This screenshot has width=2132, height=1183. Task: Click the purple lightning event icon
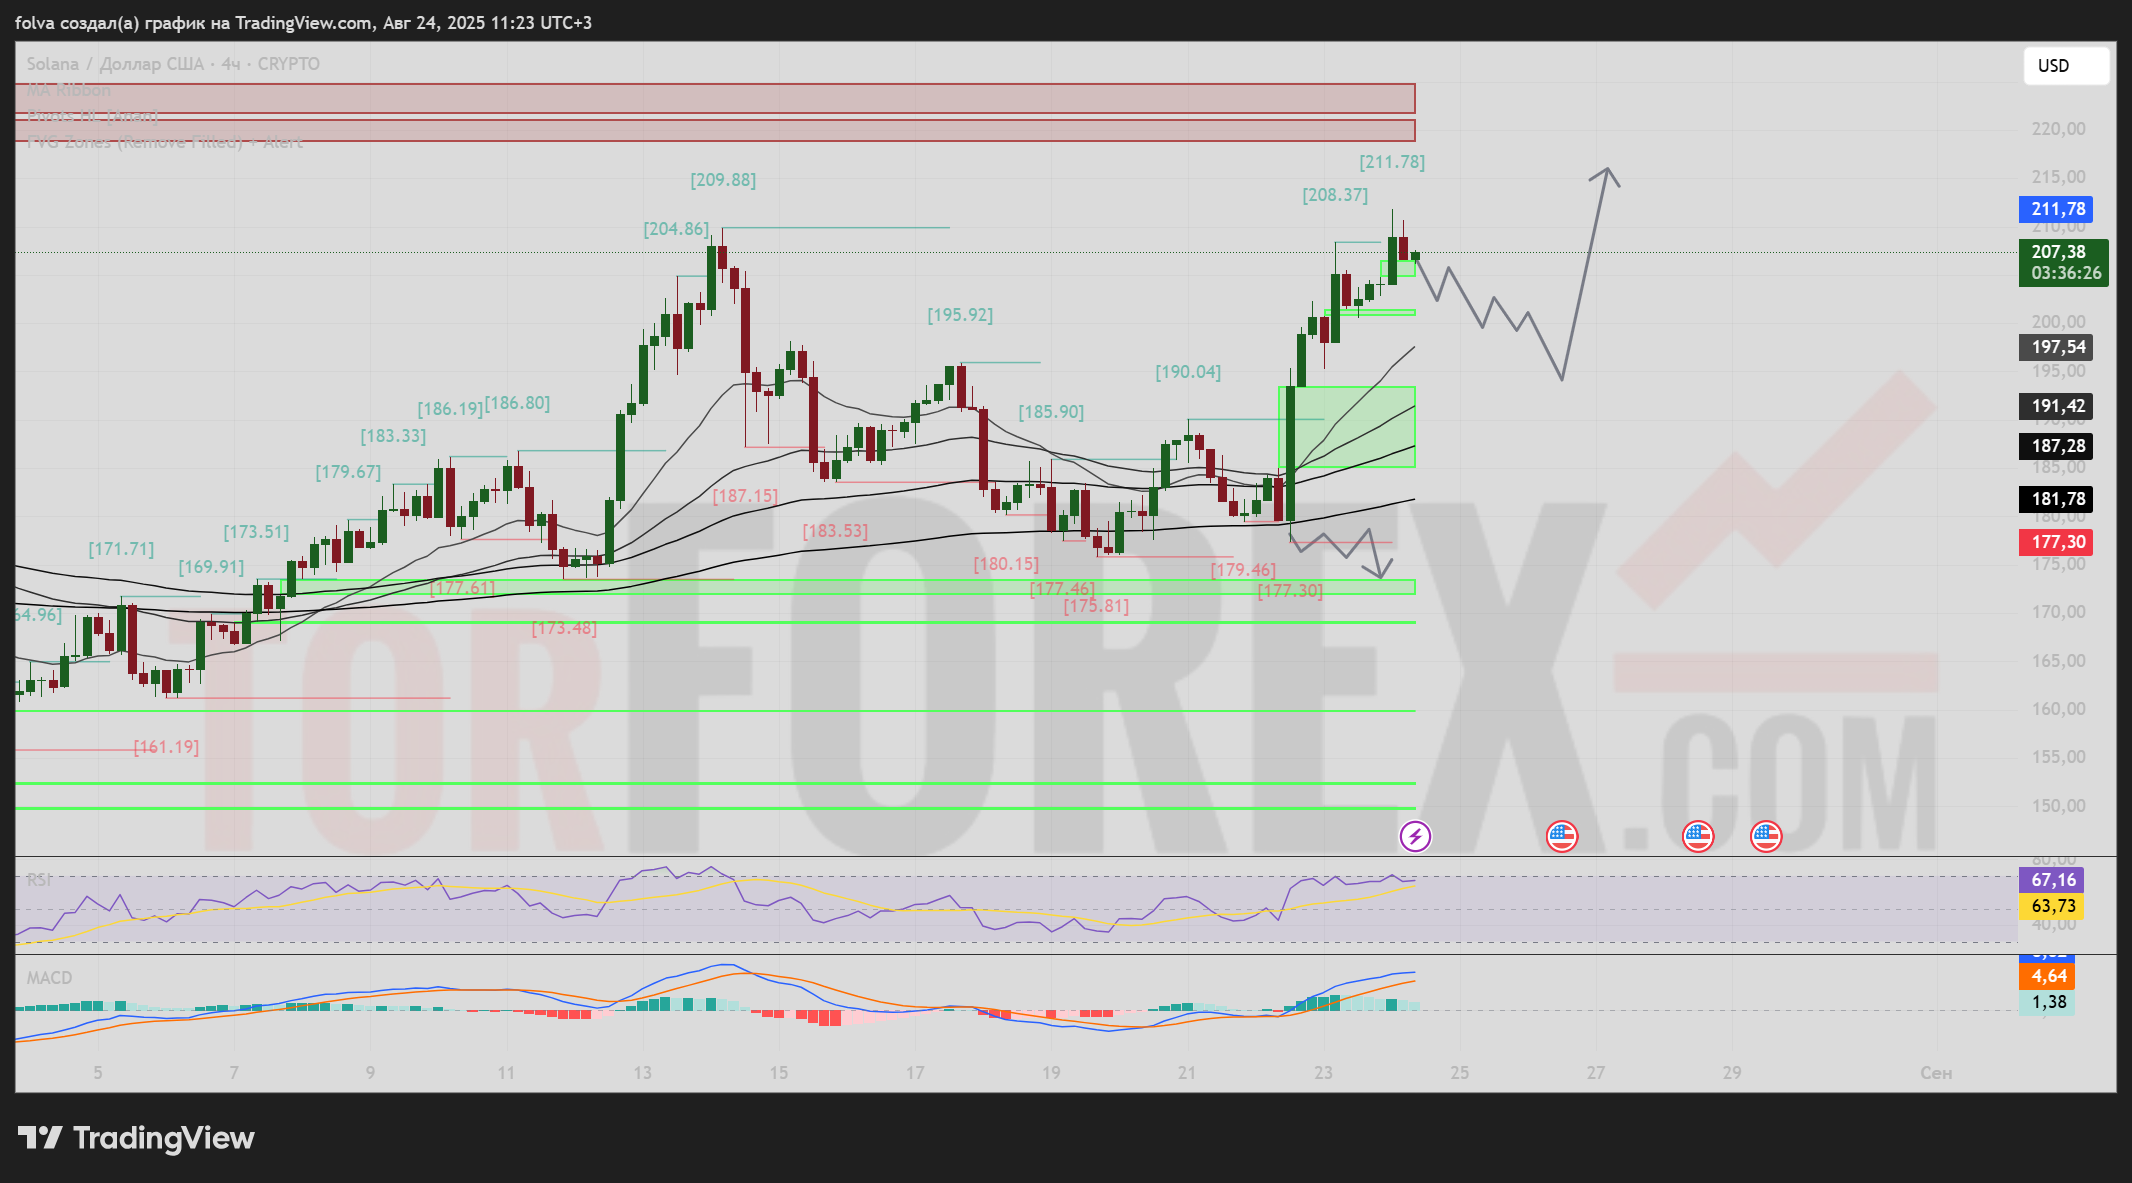tap(1415, 836)
